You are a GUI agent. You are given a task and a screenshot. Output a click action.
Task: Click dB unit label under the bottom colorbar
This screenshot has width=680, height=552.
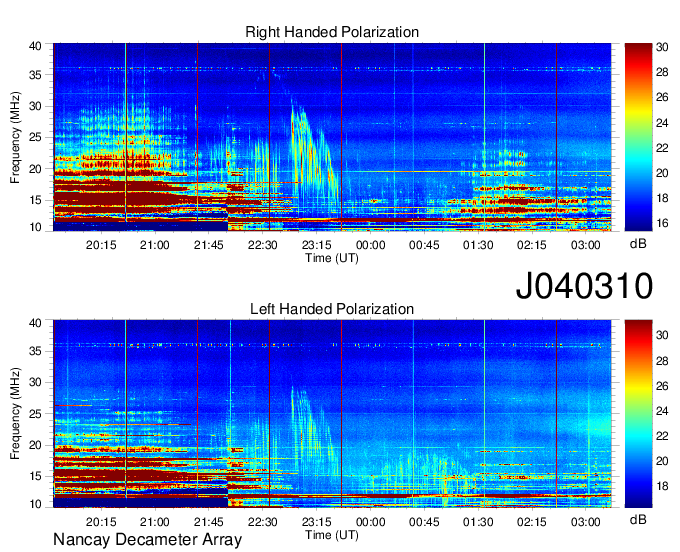638,519
